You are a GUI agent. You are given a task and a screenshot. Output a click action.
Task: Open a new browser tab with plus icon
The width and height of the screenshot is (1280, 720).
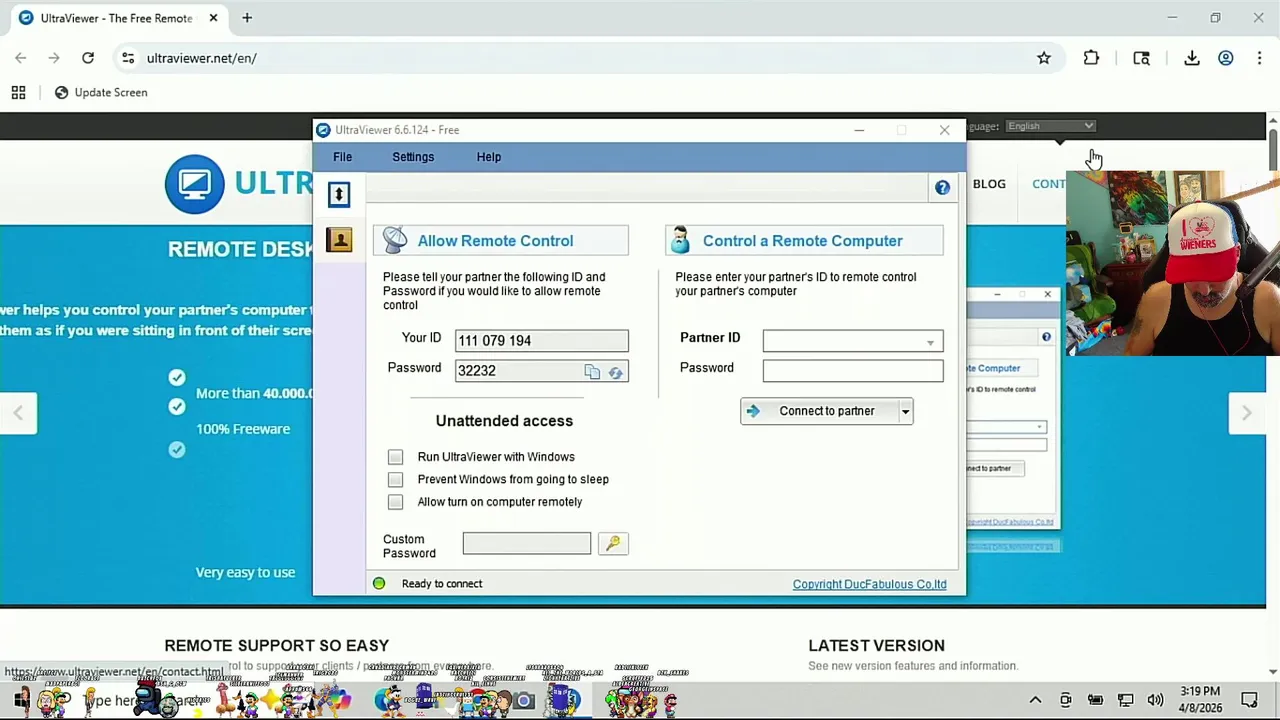point(247,18)
